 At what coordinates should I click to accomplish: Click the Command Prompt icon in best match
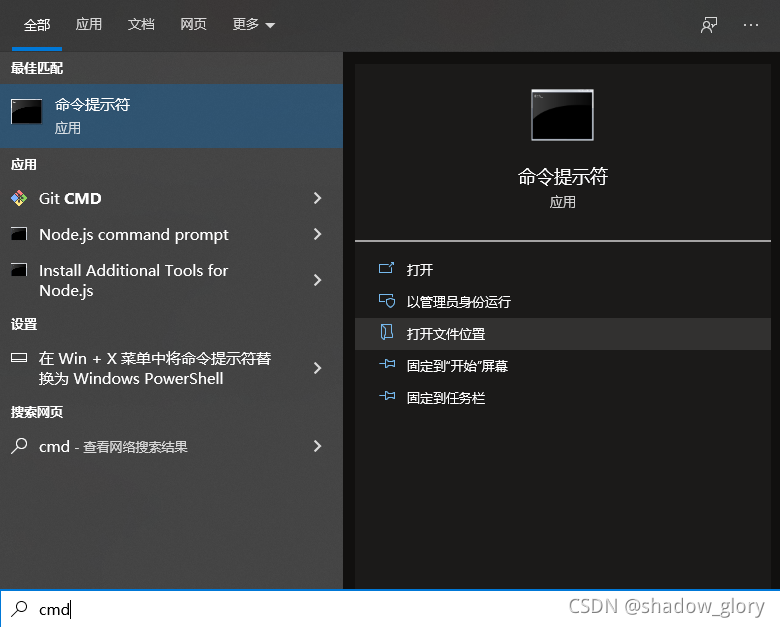coord(26,112)
